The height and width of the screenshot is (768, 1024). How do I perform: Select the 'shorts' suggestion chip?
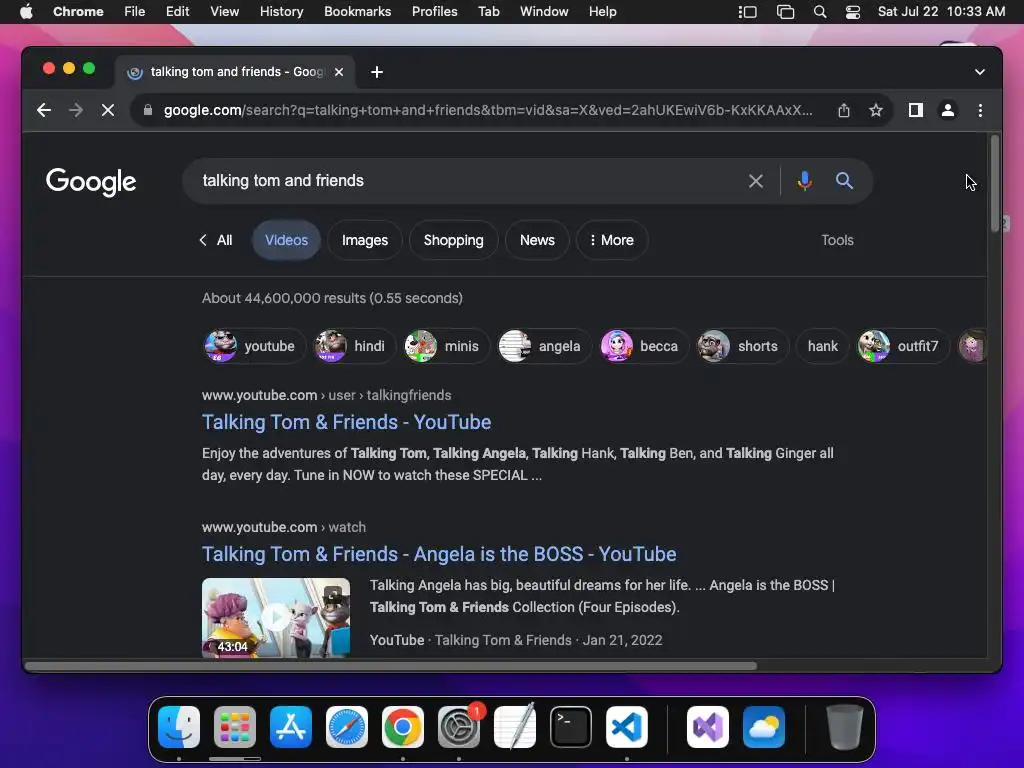743,346
